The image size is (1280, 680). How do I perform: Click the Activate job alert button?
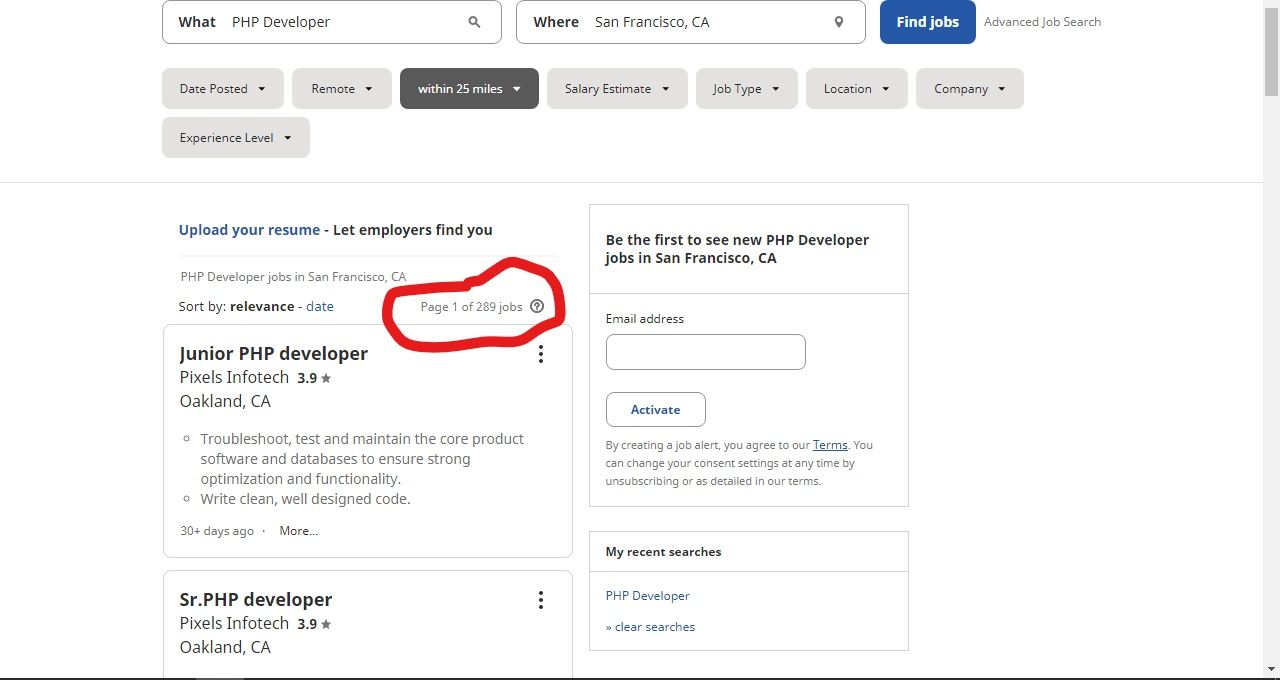coord(655,410)
